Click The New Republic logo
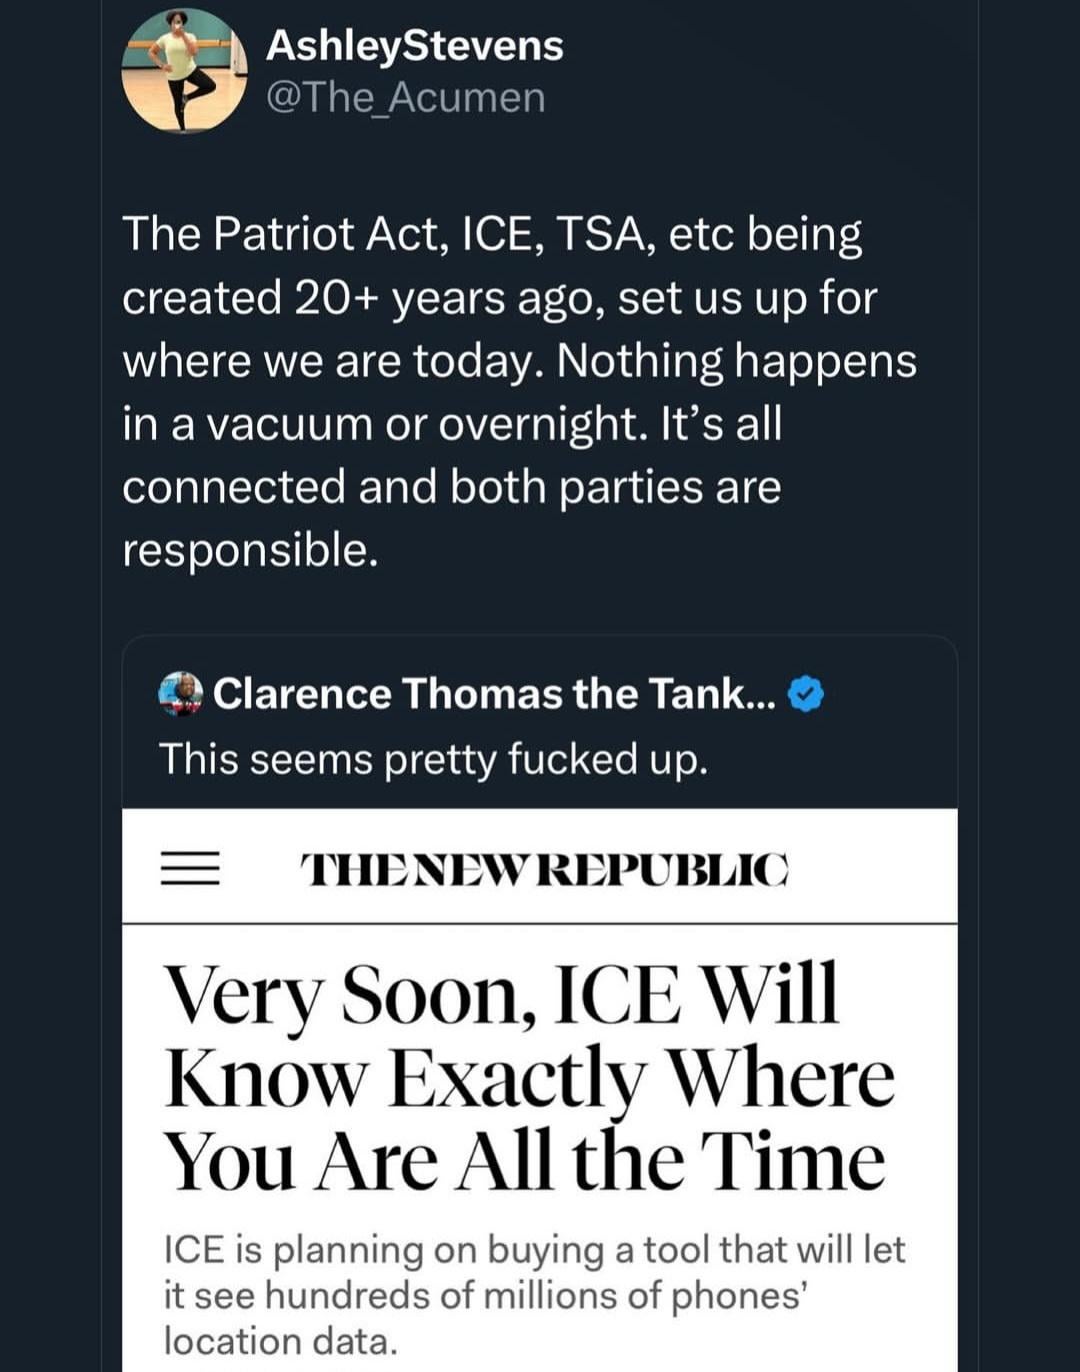1080x1372 pixels. tap(545, 869)
